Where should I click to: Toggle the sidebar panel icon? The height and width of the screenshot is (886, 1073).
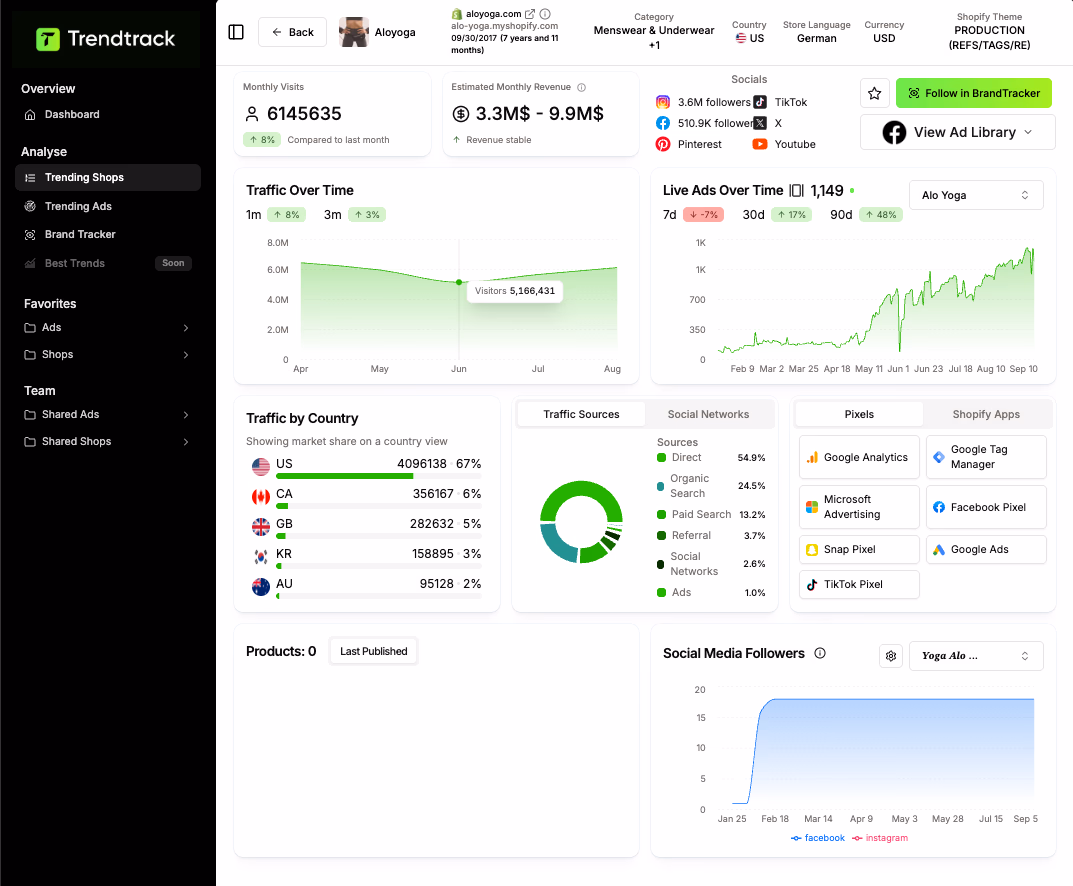tap(236, 32)
